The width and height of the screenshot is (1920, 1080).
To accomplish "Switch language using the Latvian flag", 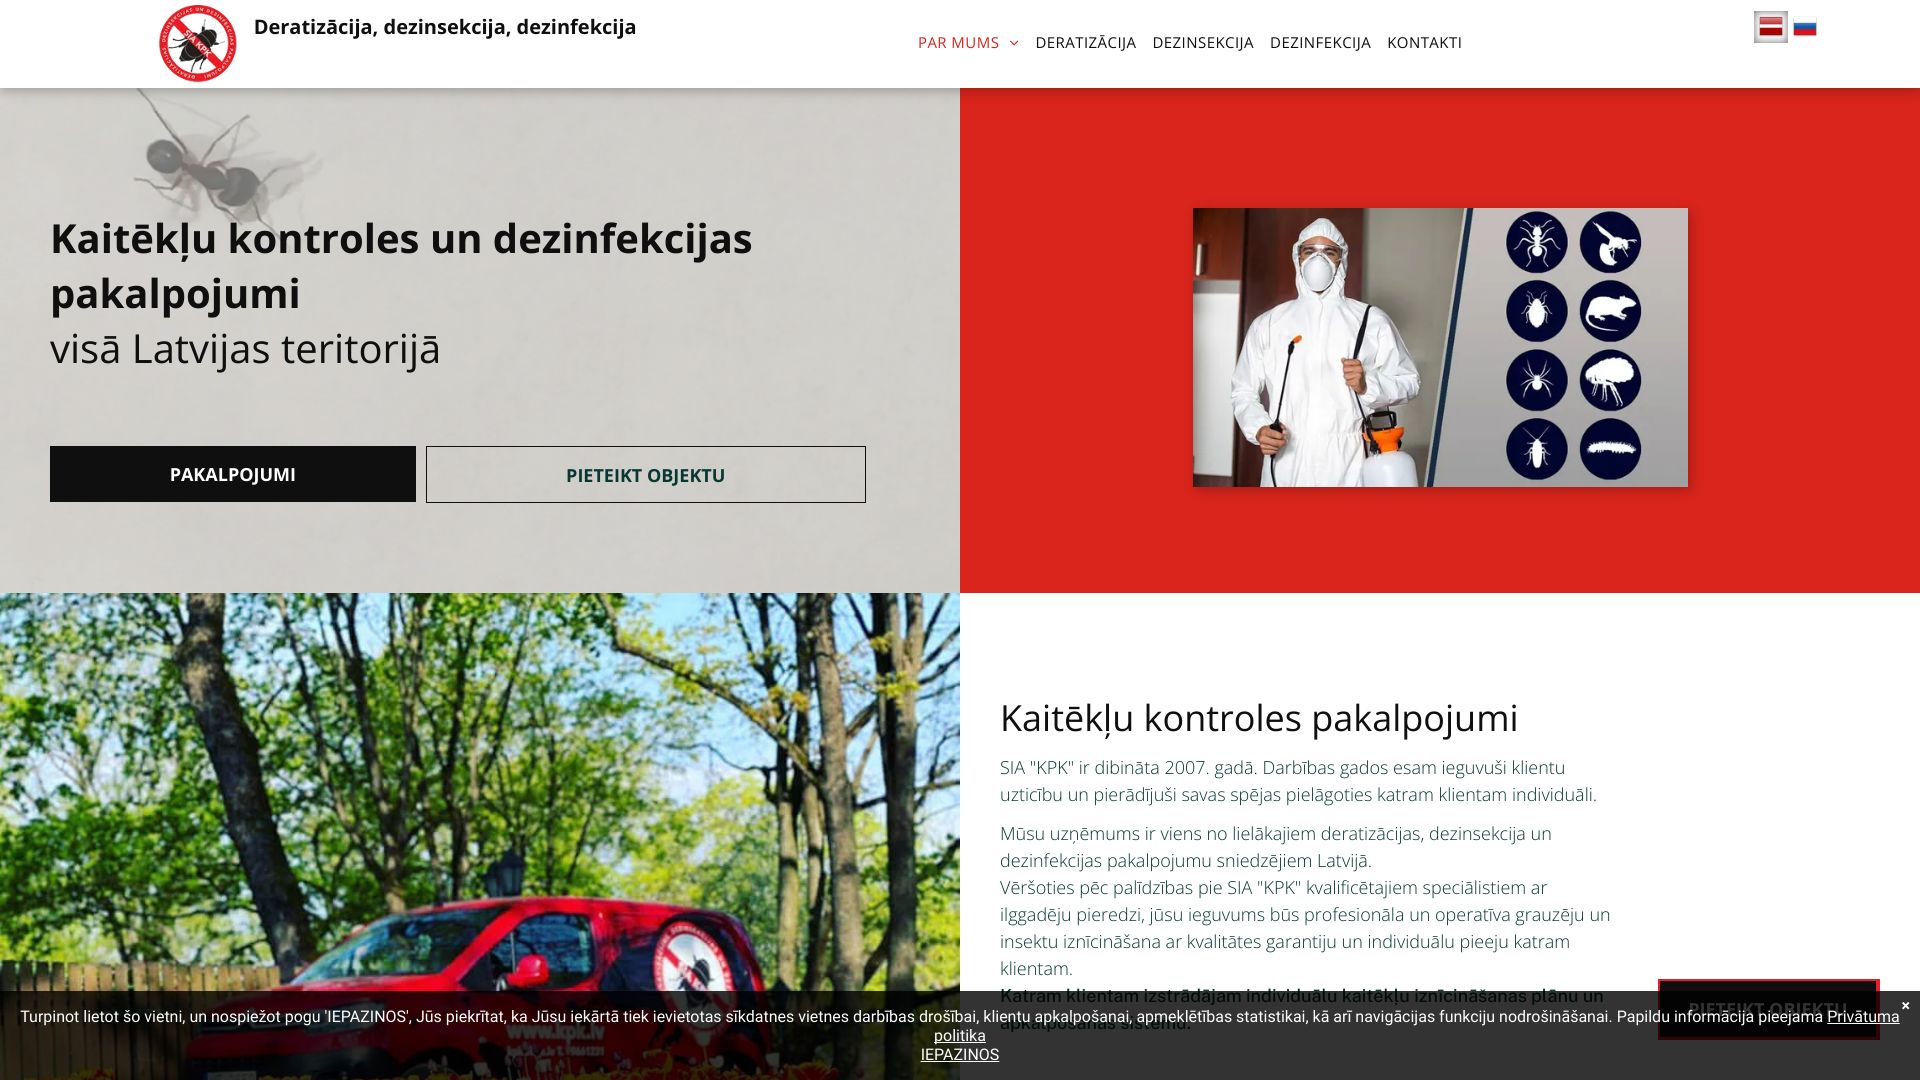I will [x=1771, y=28].
